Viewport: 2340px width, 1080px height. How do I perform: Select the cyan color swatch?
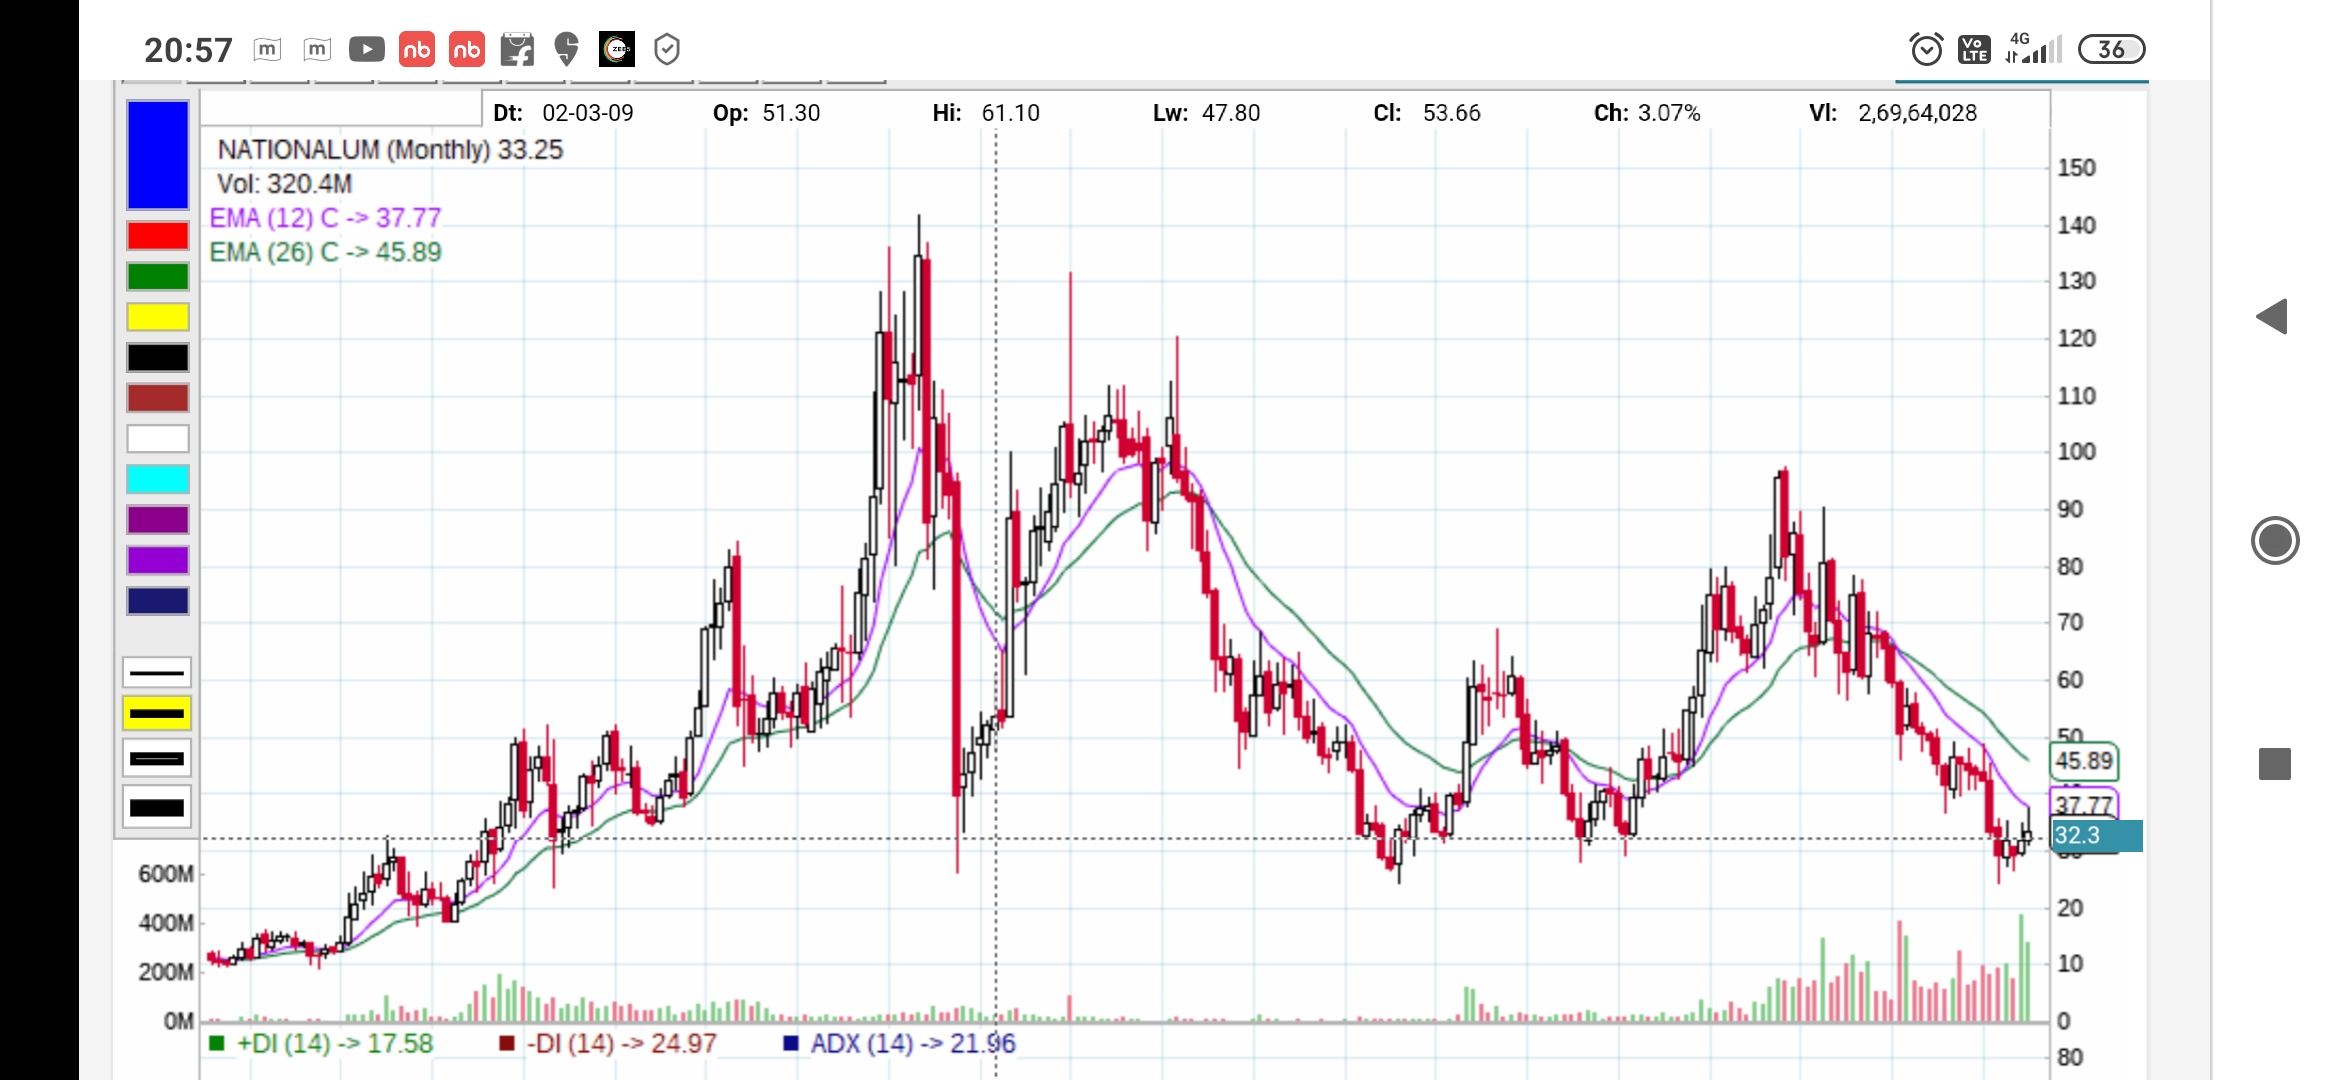click(x=158, y=479)
